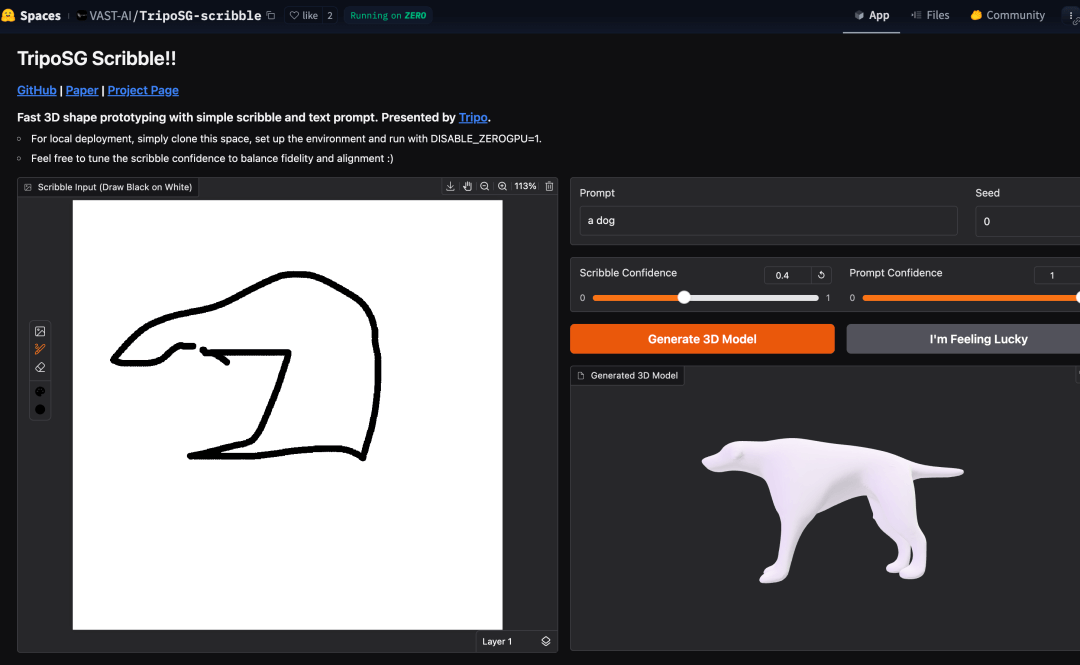Zoom out on the scribble canvas
This screenshot has height=665, width=1080.
tap(484, 186)
